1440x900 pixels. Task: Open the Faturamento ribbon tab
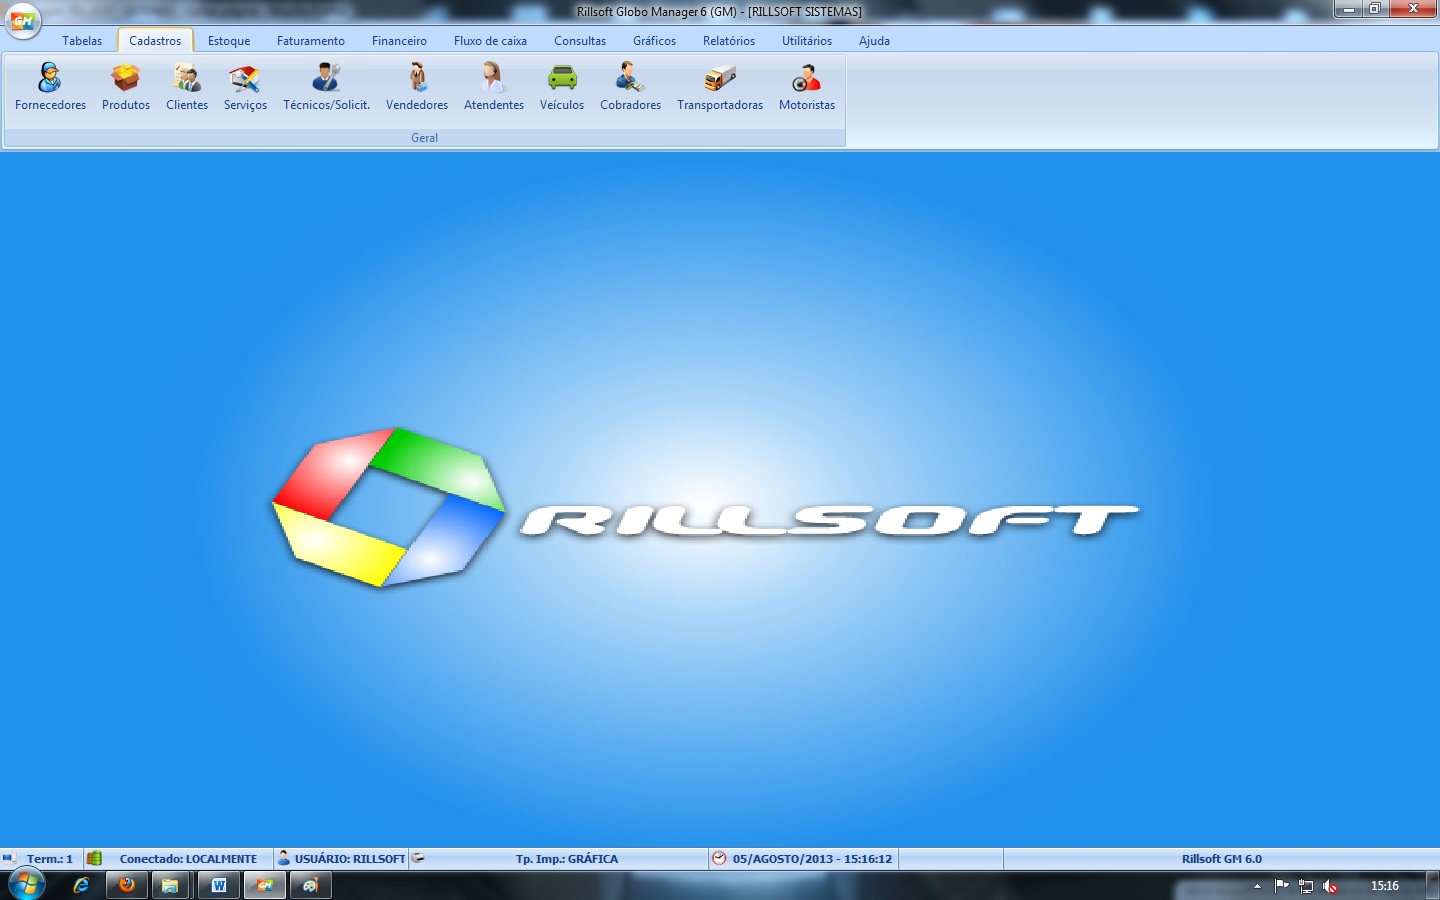tap(310, 41)
